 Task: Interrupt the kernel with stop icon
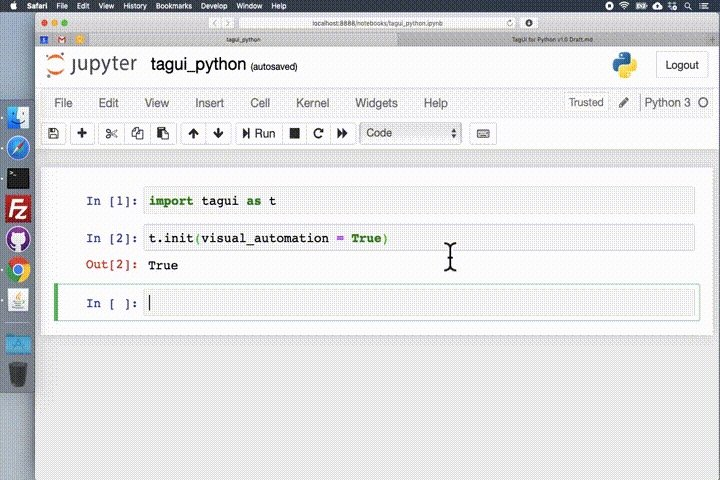[295, 134]
